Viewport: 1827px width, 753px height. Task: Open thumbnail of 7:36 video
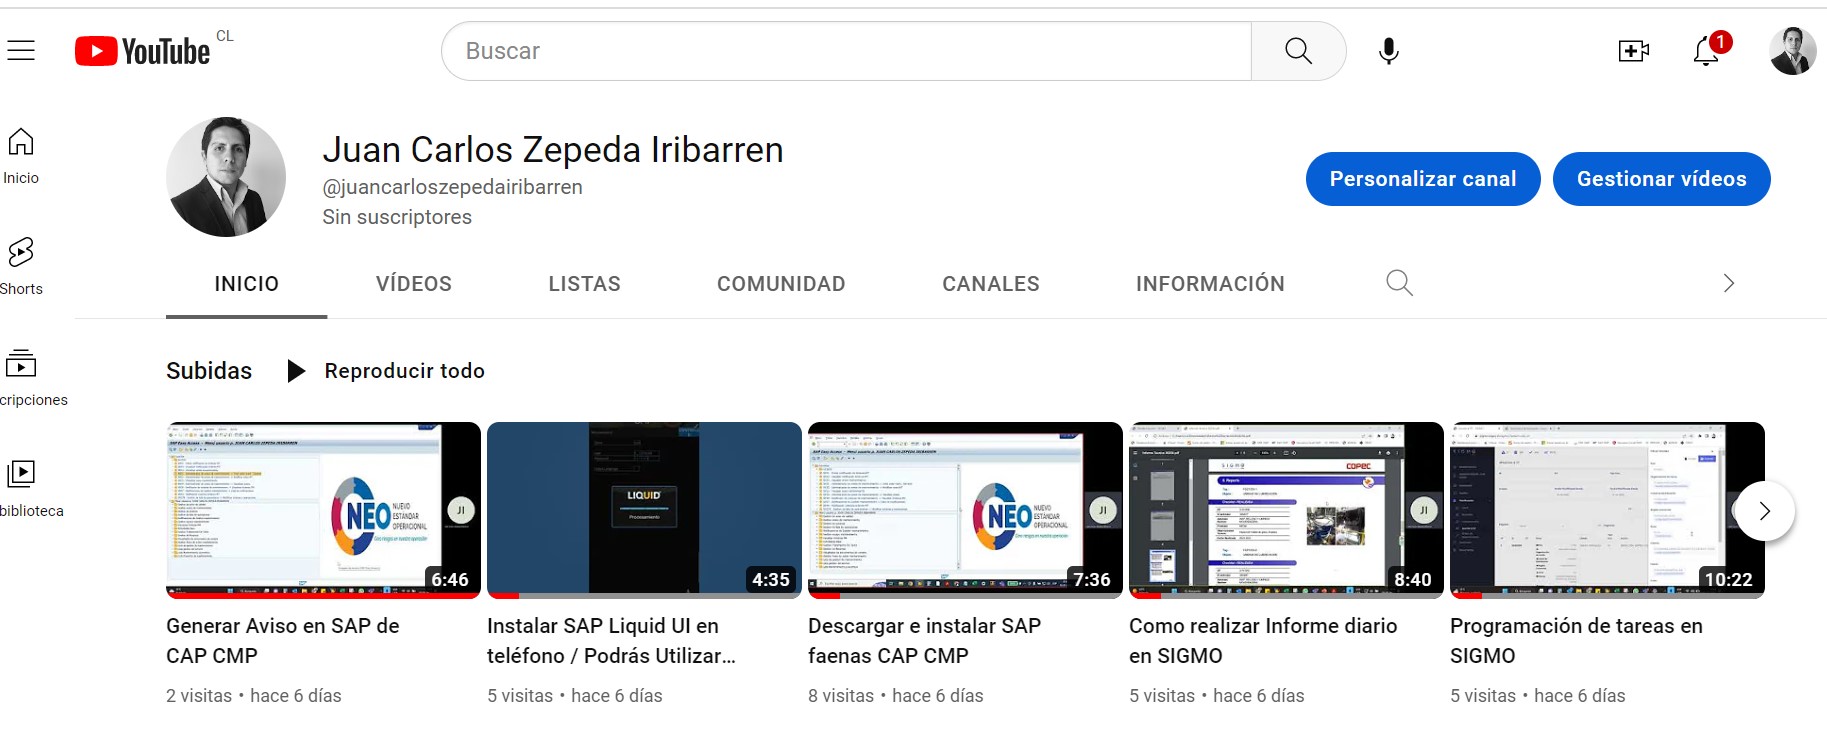(965, 510)
